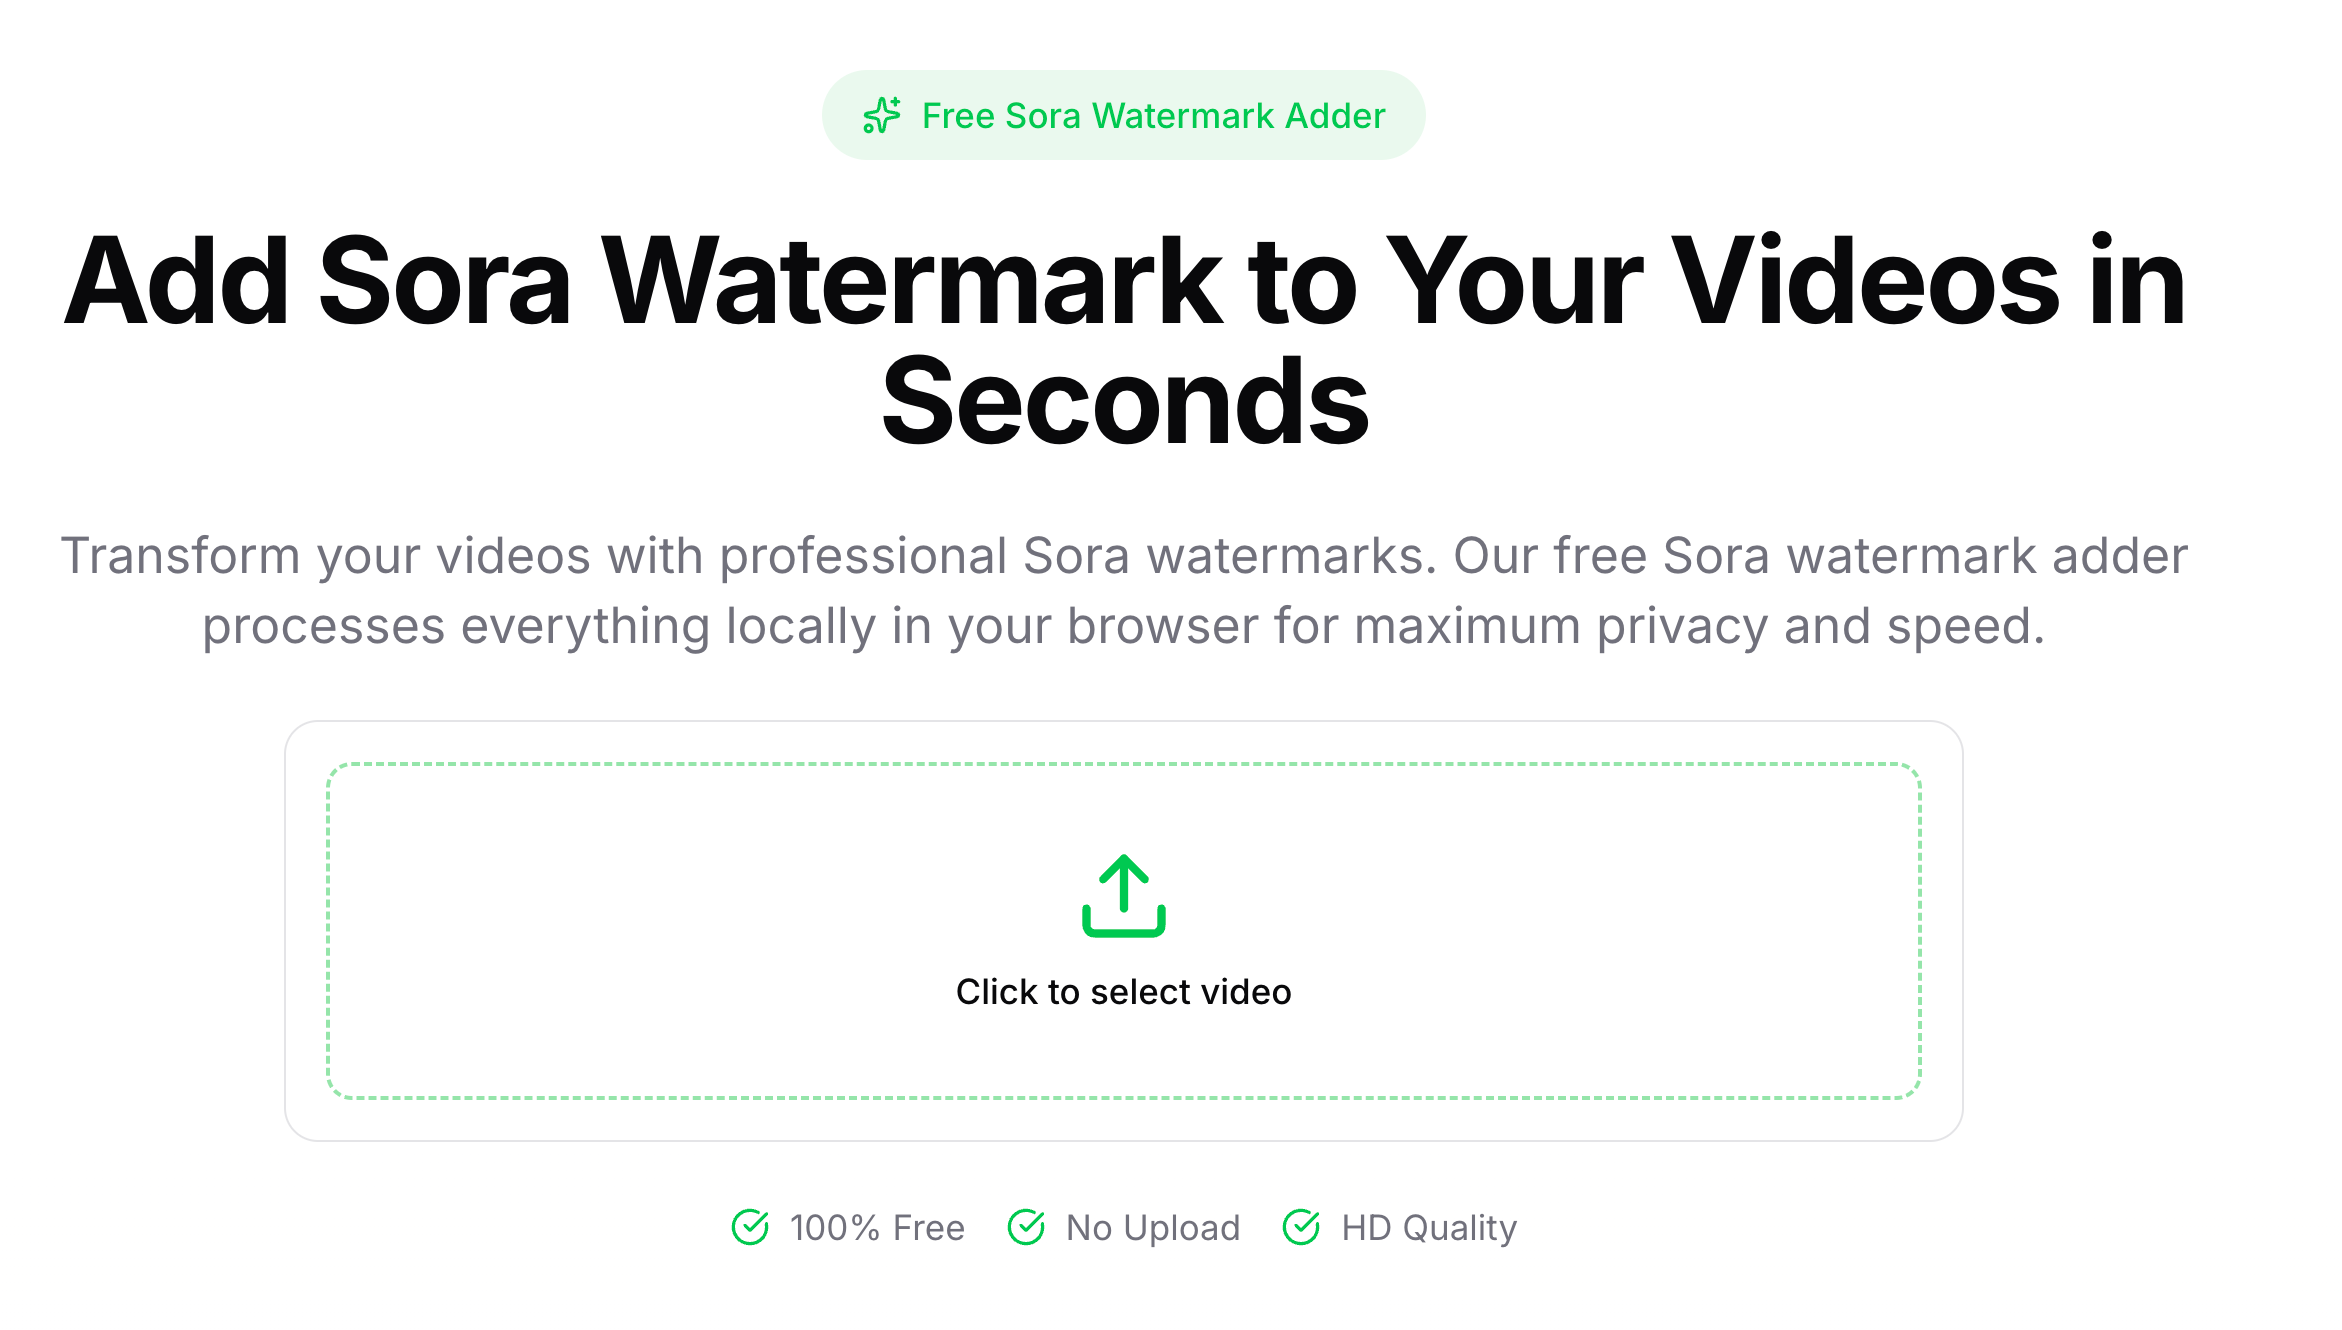
Task: Click the checkmark icon beside No Upload
Action: pyautogui.click(x=1026, y=1227)
